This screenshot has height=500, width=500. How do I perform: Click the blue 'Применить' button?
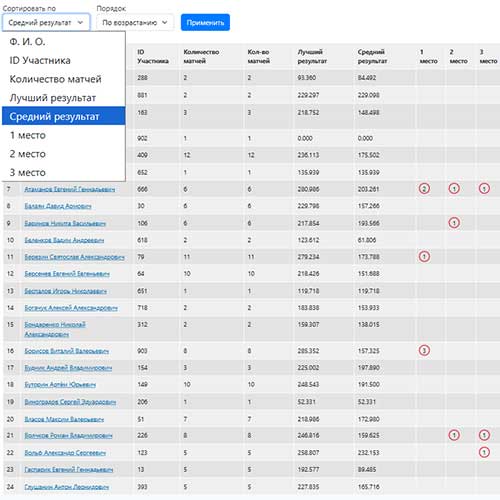(205, 23)
